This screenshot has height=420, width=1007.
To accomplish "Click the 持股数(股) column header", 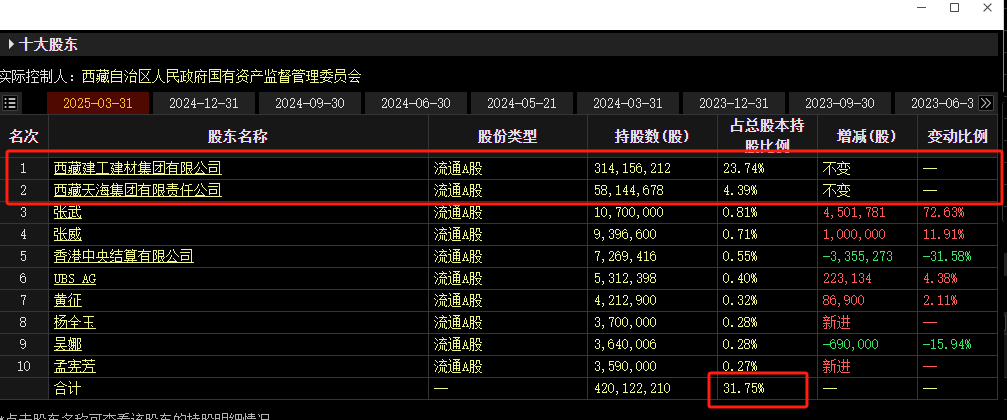I will (x=652, y=136).
